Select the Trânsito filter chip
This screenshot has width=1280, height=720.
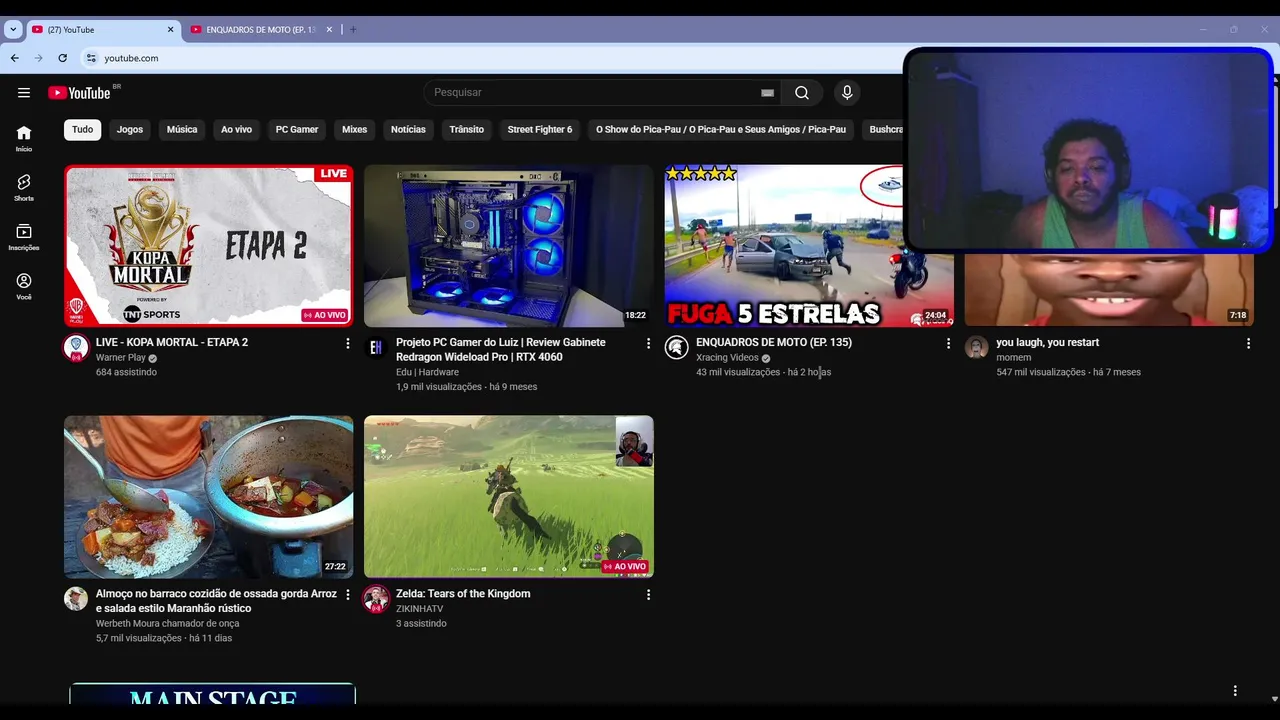(466, 129)
